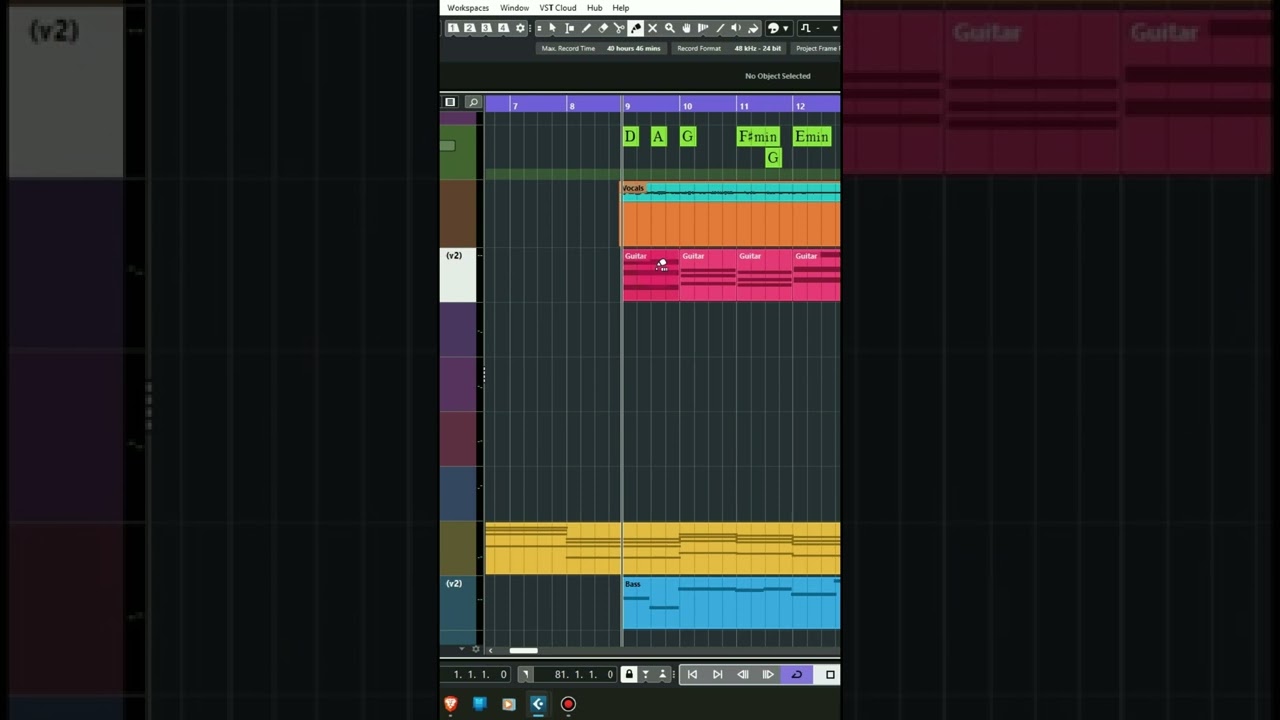Click the horizontal scrollbar thumb
This screenshot has width=1280, height=720.
[523, 650]
